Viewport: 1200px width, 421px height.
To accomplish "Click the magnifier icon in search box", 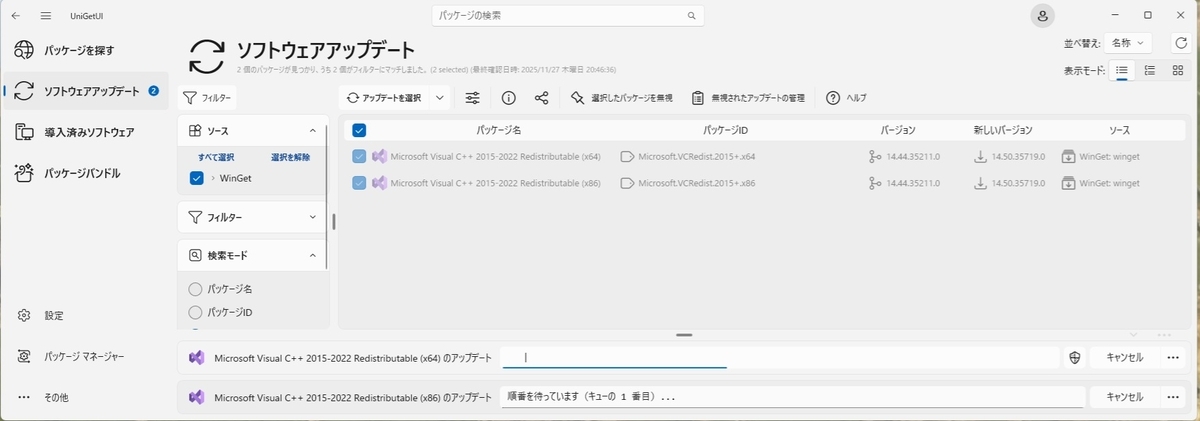I will (x=691, y=16).
